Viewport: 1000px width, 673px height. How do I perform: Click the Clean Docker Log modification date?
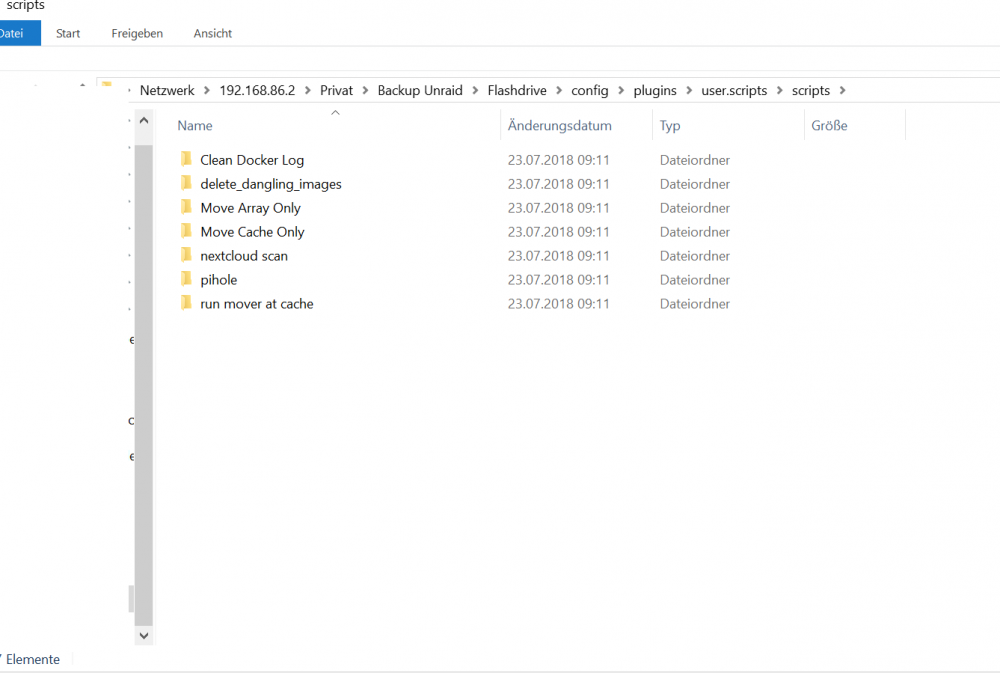[559, 160]
